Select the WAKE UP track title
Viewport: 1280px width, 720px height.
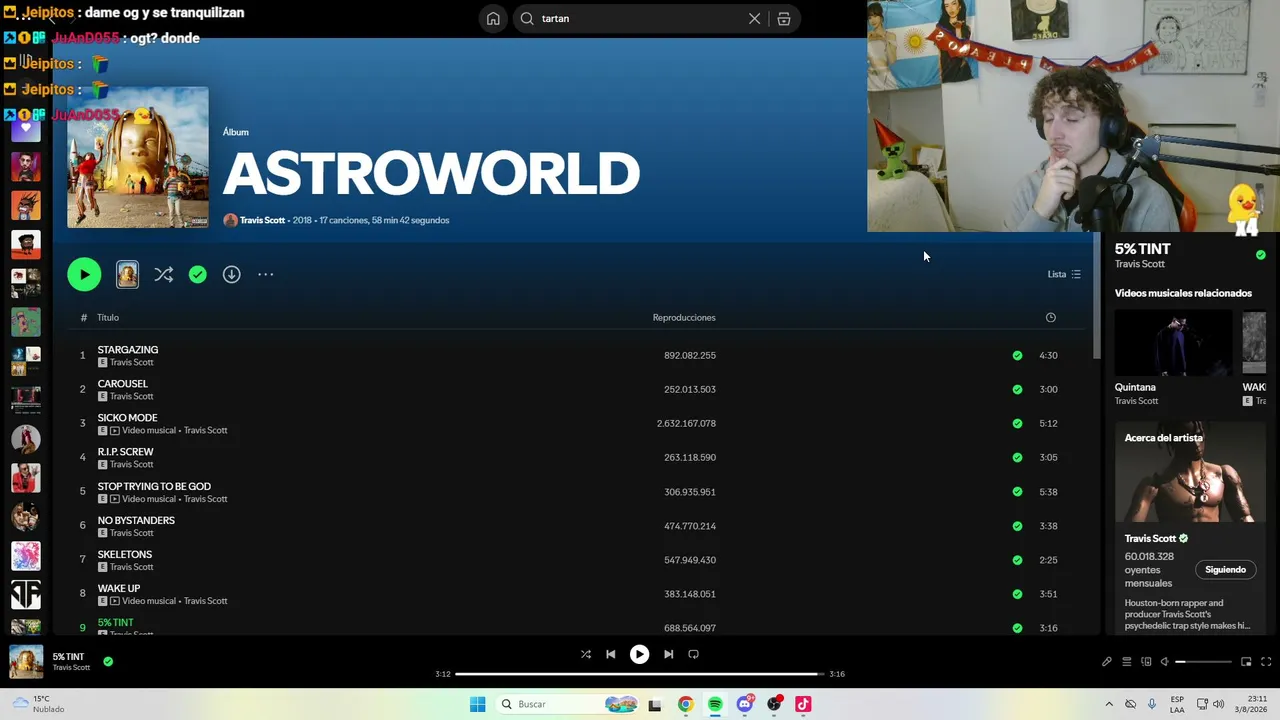tap(119, 589)
